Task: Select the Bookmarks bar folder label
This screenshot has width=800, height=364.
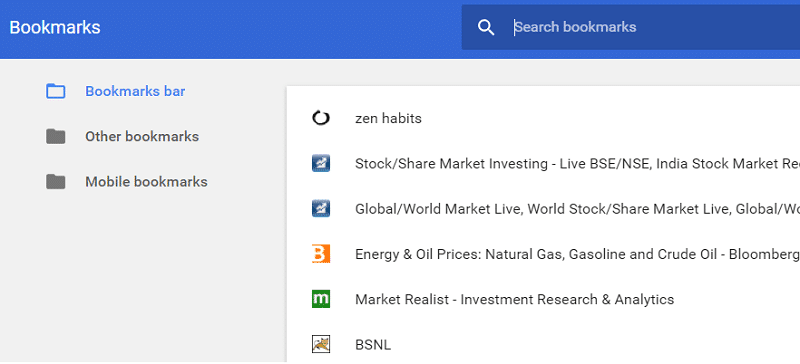Action: [x=135, y=92]
